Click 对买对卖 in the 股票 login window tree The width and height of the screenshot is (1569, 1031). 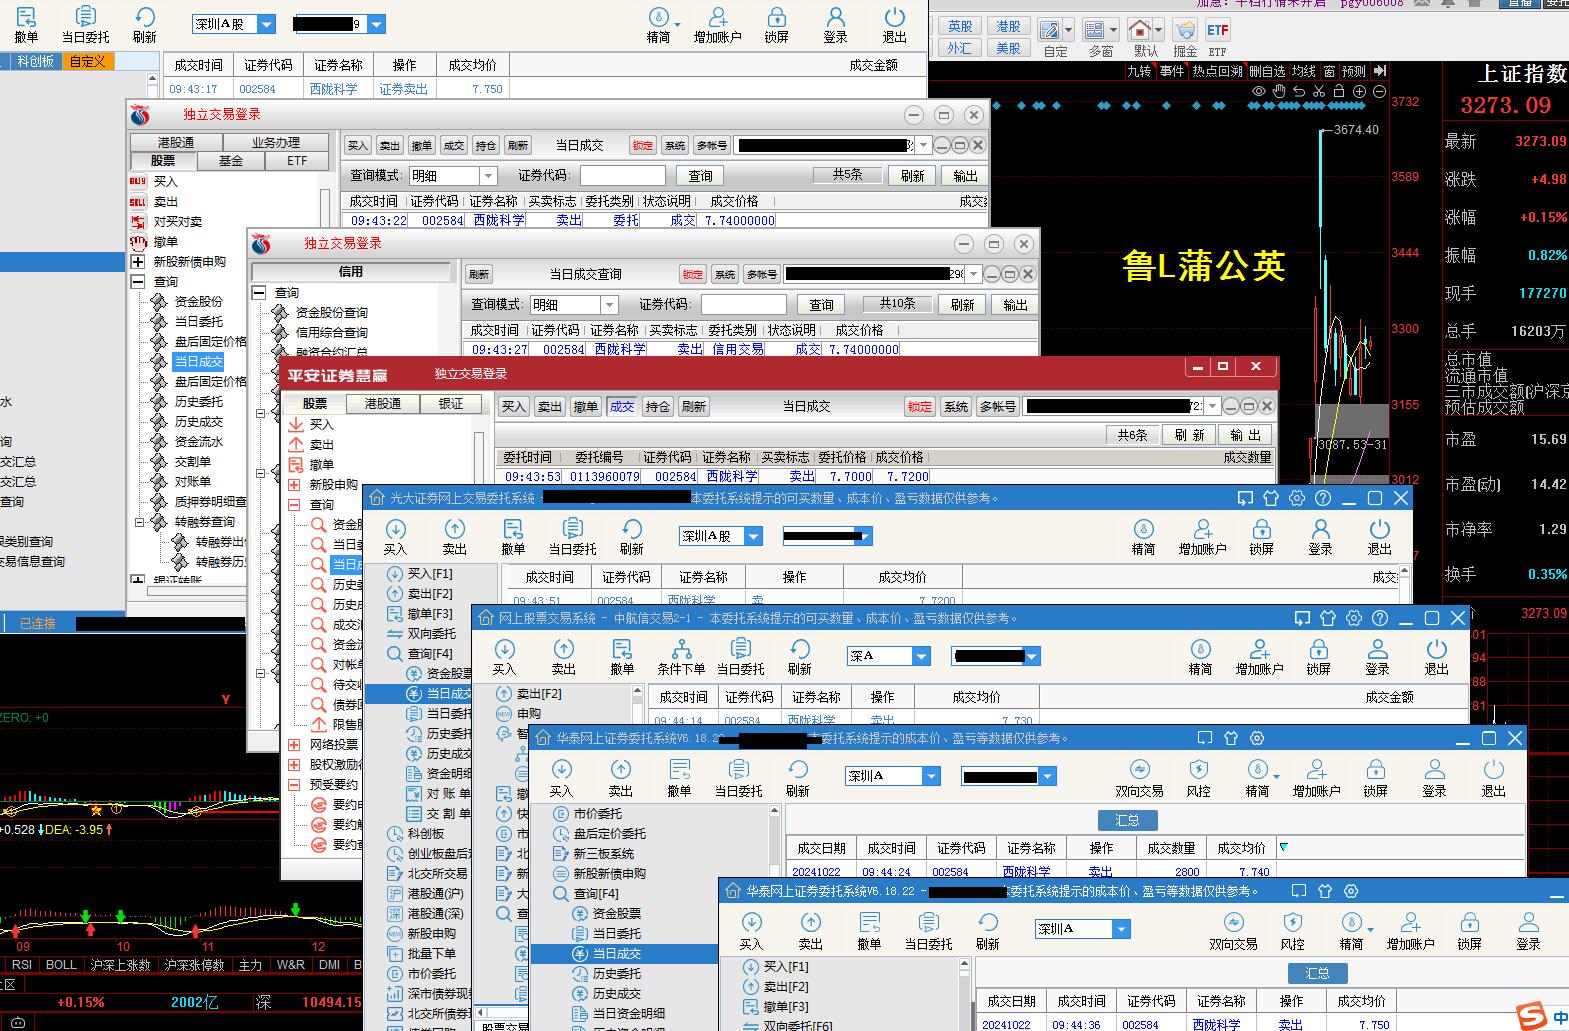pos(166,221)
